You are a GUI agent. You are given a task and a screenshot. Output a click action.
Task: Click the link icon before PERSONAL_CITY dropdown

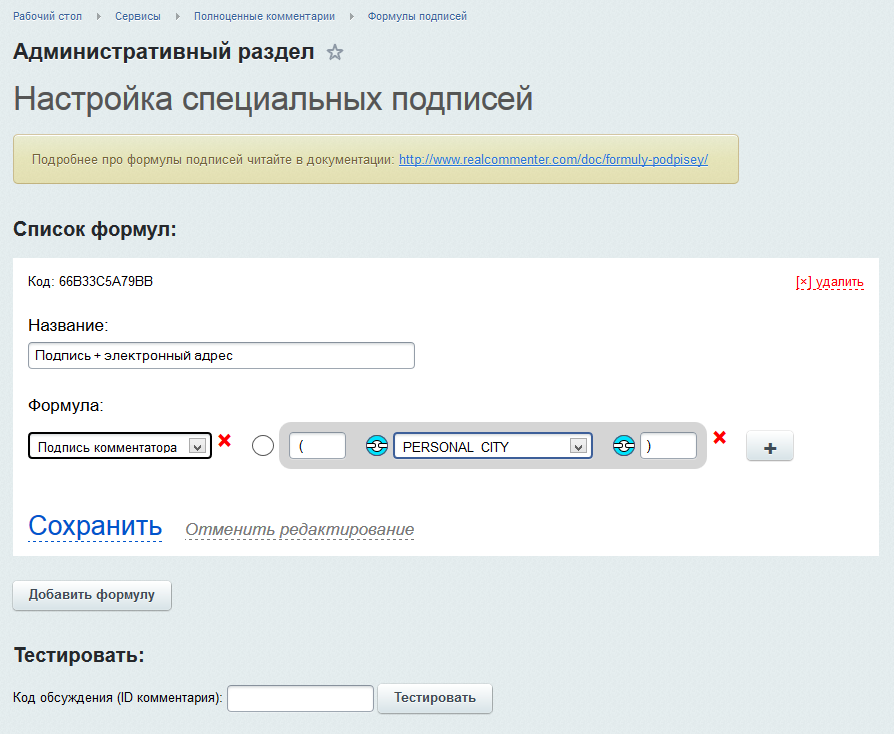377,446
